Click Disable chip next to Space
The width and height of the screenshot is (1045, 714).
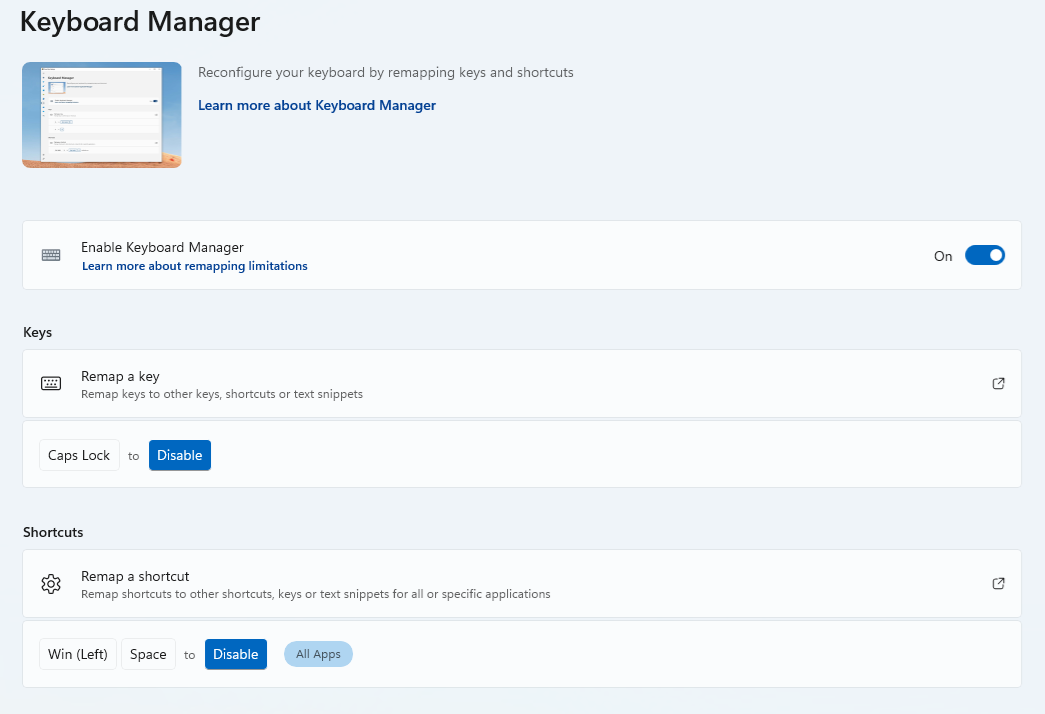pos(236,654)
